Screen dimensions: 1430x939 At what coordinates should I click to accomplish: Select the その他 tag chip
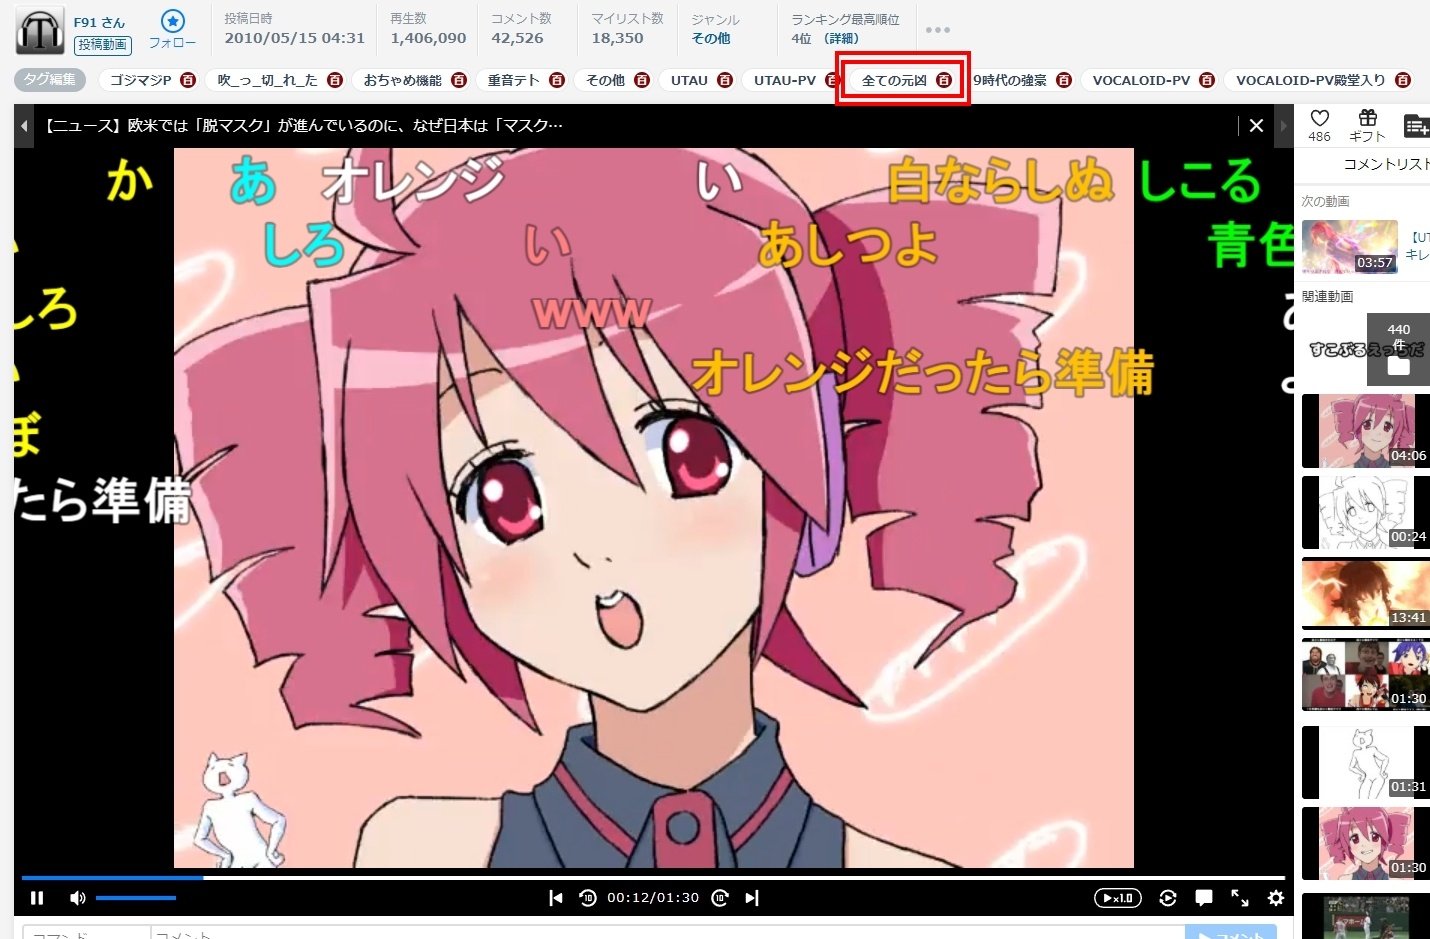click(x=605, y=80)
